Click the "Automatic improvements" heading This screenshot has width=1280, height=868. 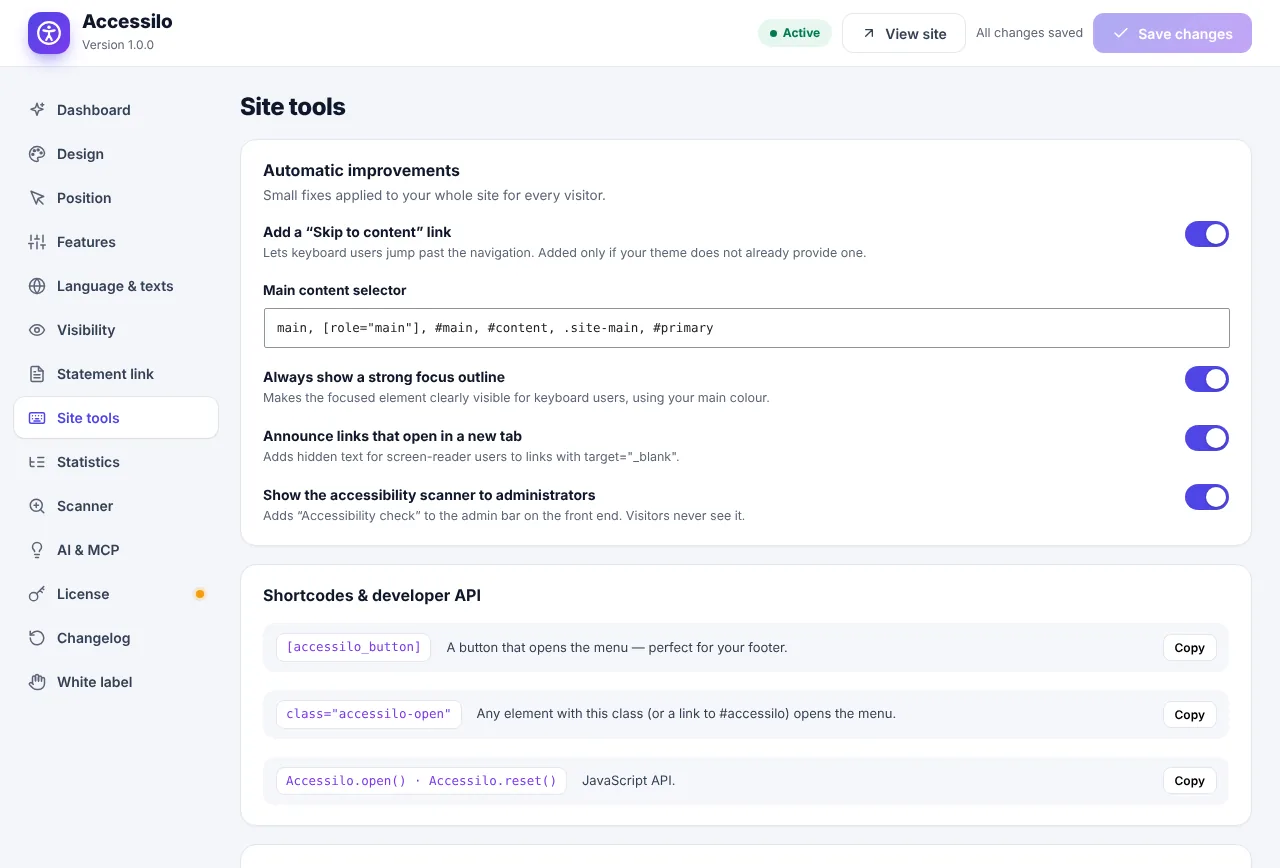361,170
